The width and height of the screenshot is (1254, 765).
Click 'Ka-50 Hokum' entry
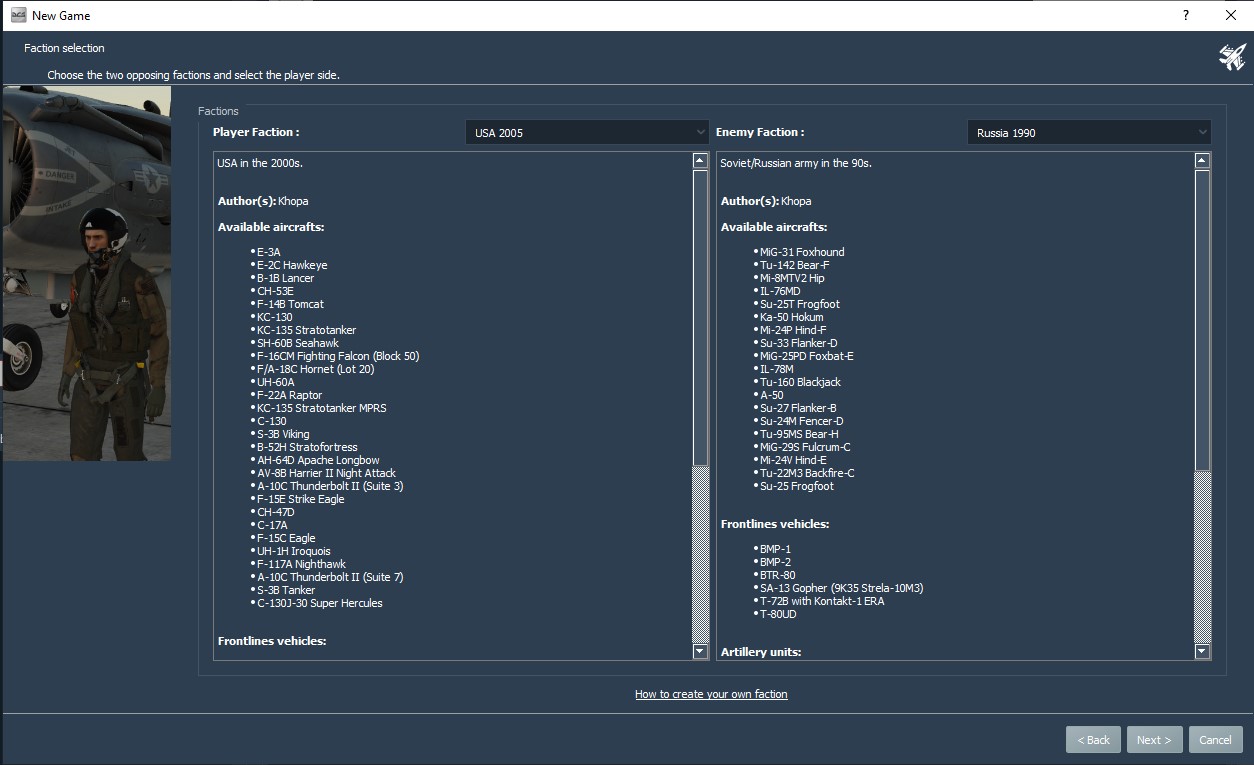pos(792,317)
